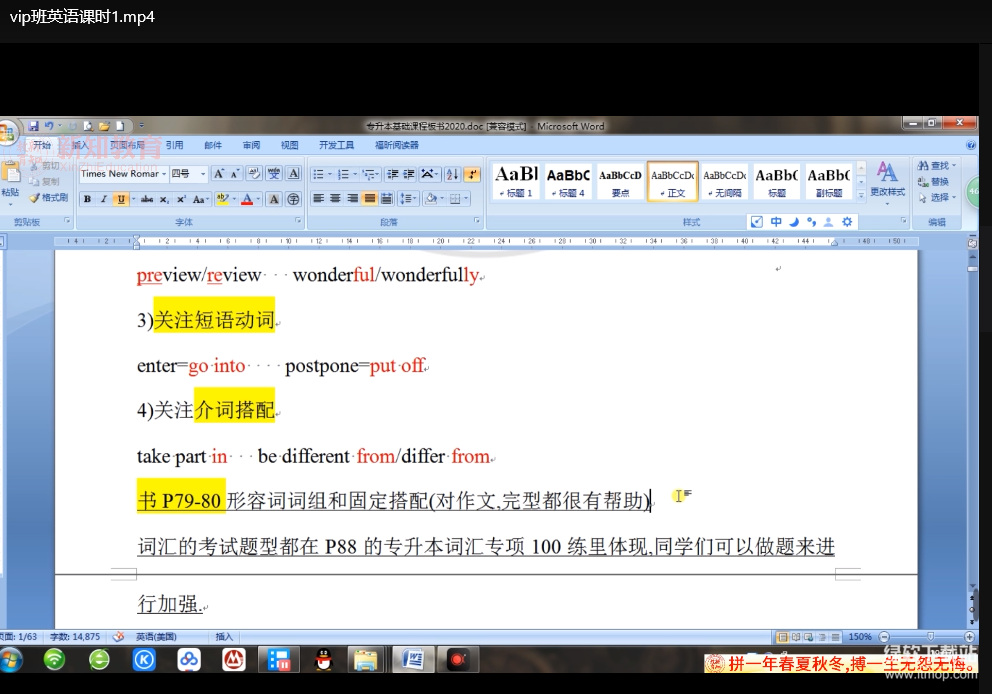This screenshot has width=992, height=694.
Task: Toggle Bold formatting
Action: coord(87,199)
